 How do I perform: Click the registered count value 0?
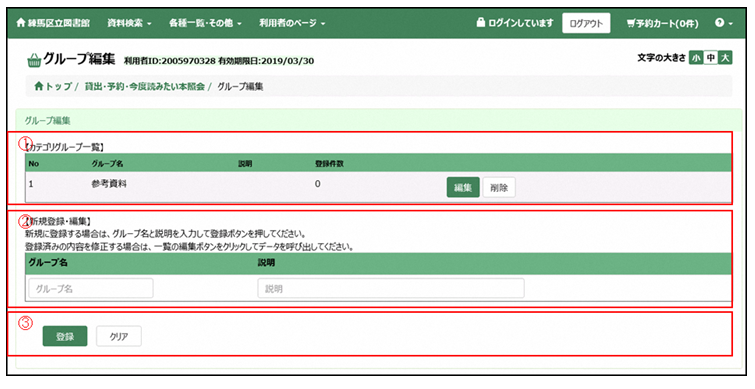[x=317, y=184]
